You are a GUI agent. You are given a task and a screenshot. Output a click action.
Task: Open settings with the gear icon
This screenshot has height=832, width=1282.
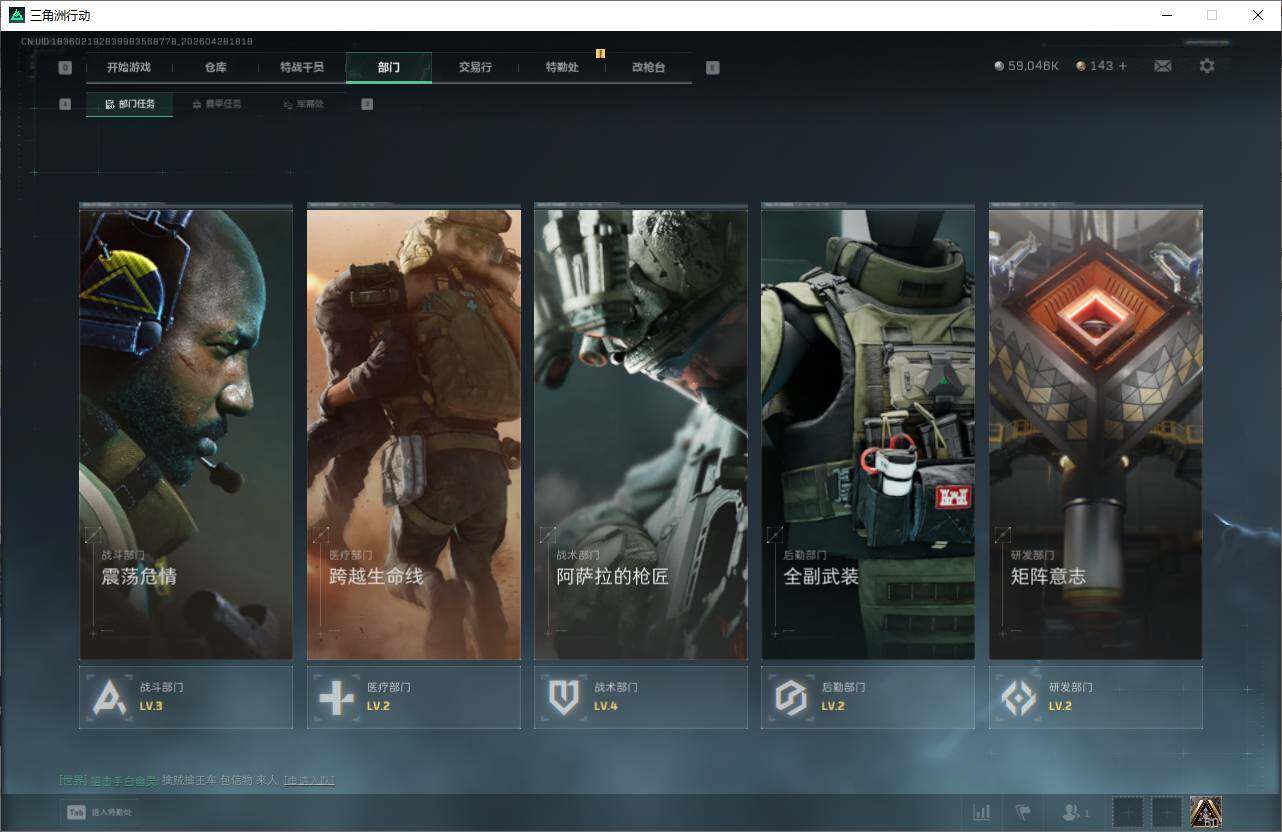click(1207, 66)
